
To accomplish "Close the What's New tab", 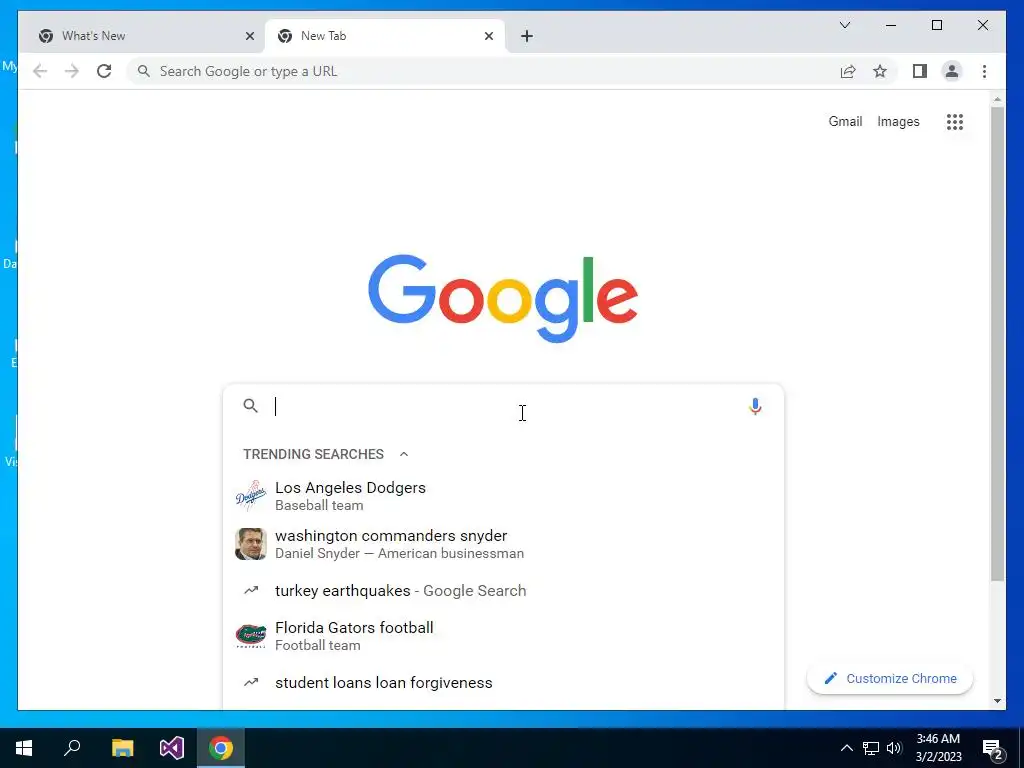I will tap(249, 36).
